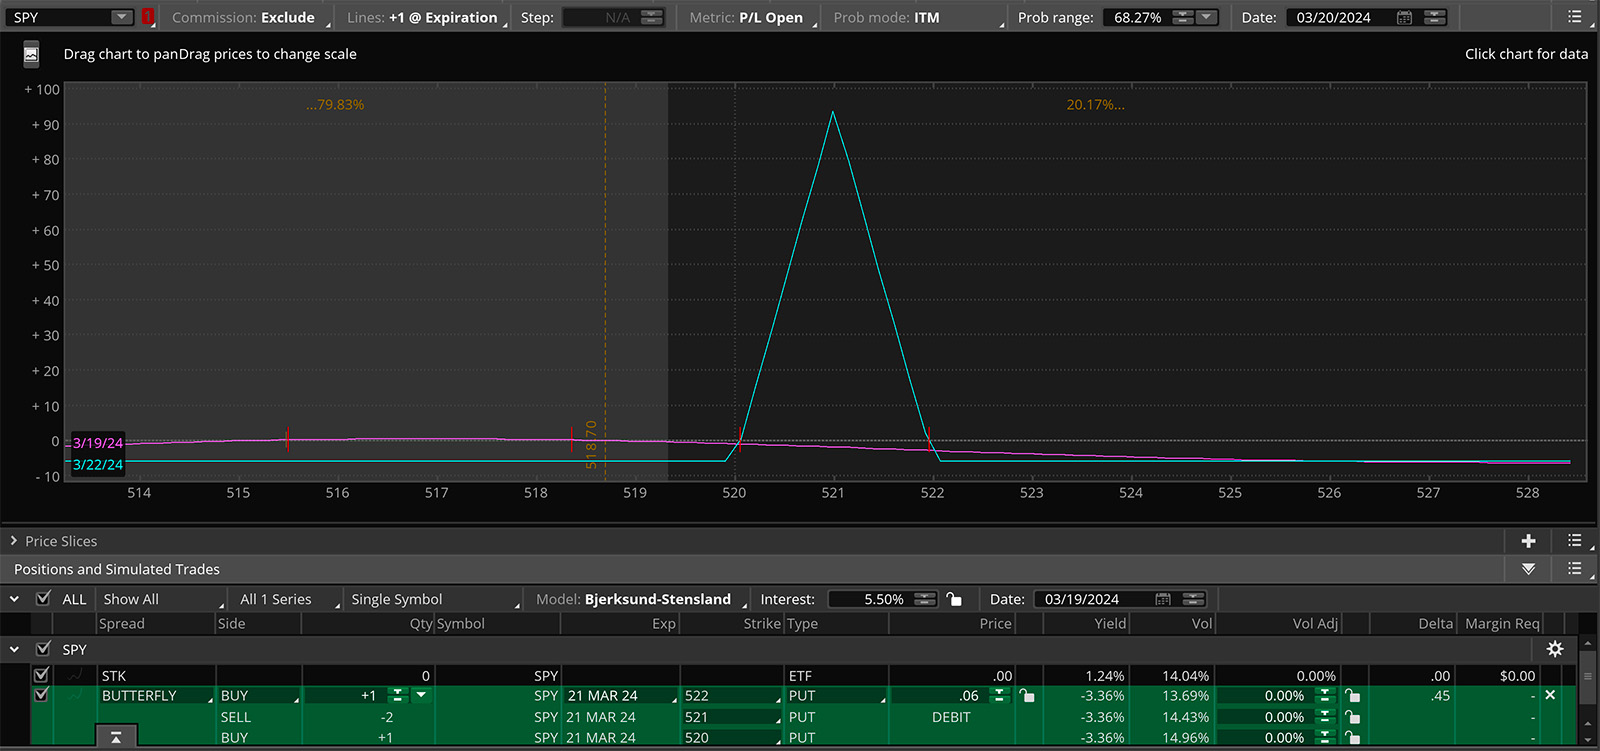Adjust the top Date 03/20/2024 stepper
The image size is (1600, 751).
(1434, 17)
